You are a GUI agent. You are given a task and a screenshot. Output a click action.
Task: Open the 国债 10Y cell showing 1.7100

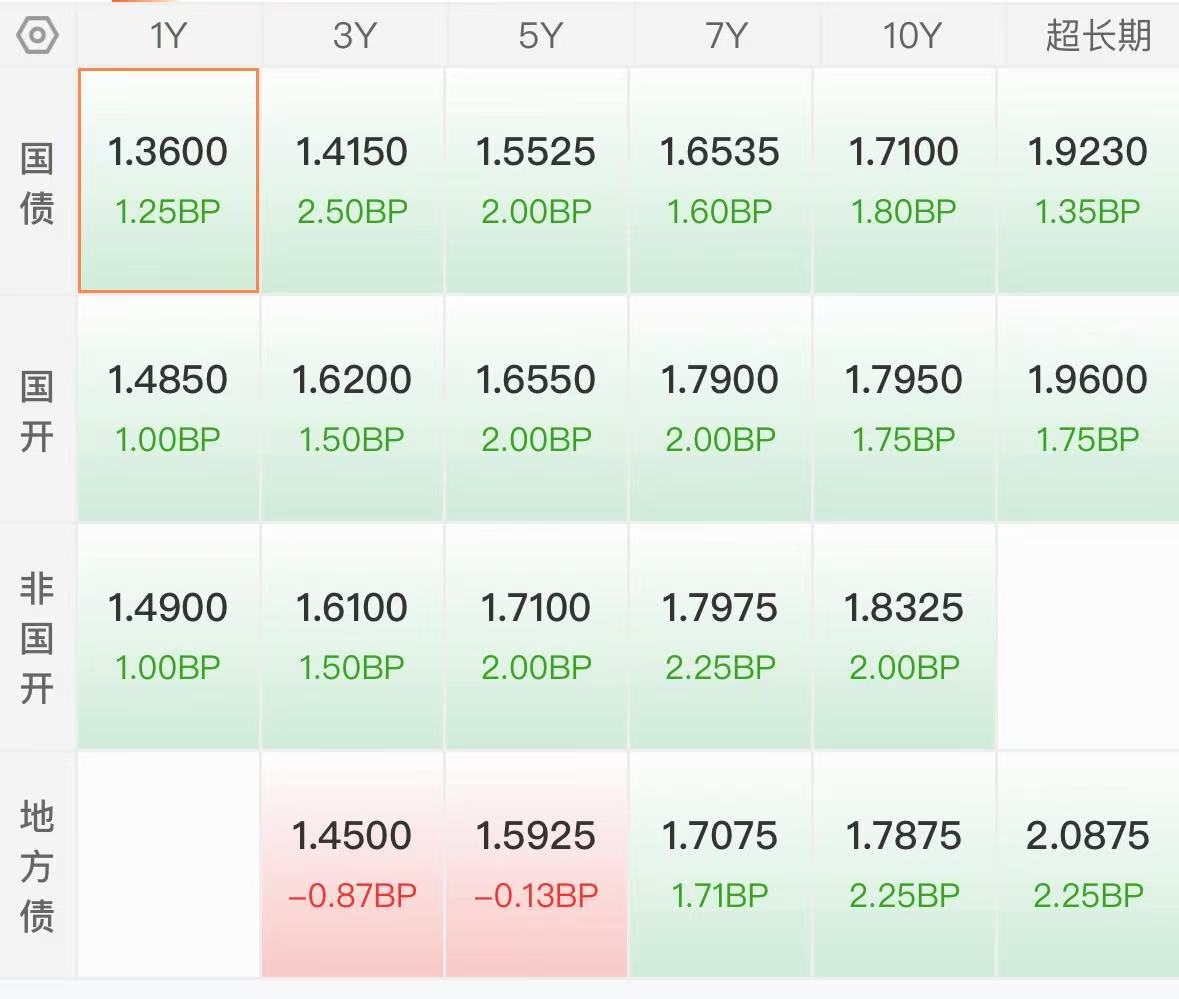[903, 180]
